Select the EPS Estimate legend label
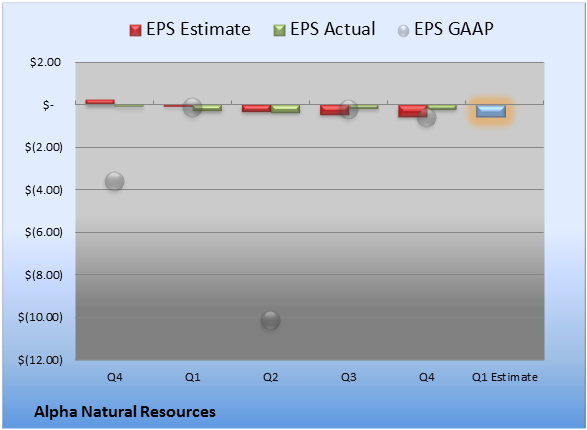This screenshot has height=430, width=587. [198, 29]
